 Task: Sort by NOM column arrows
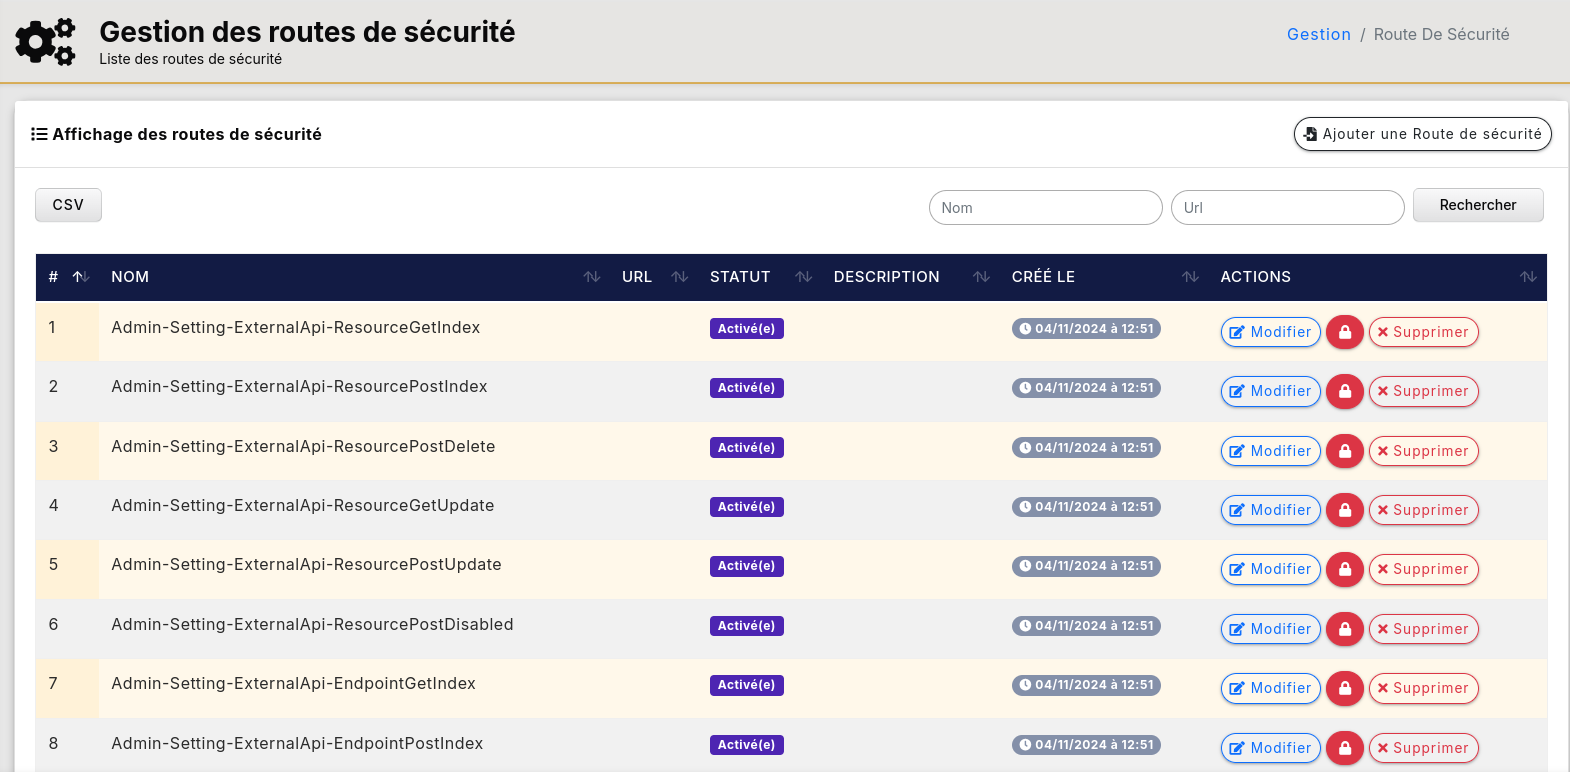[x=592, y=277]
